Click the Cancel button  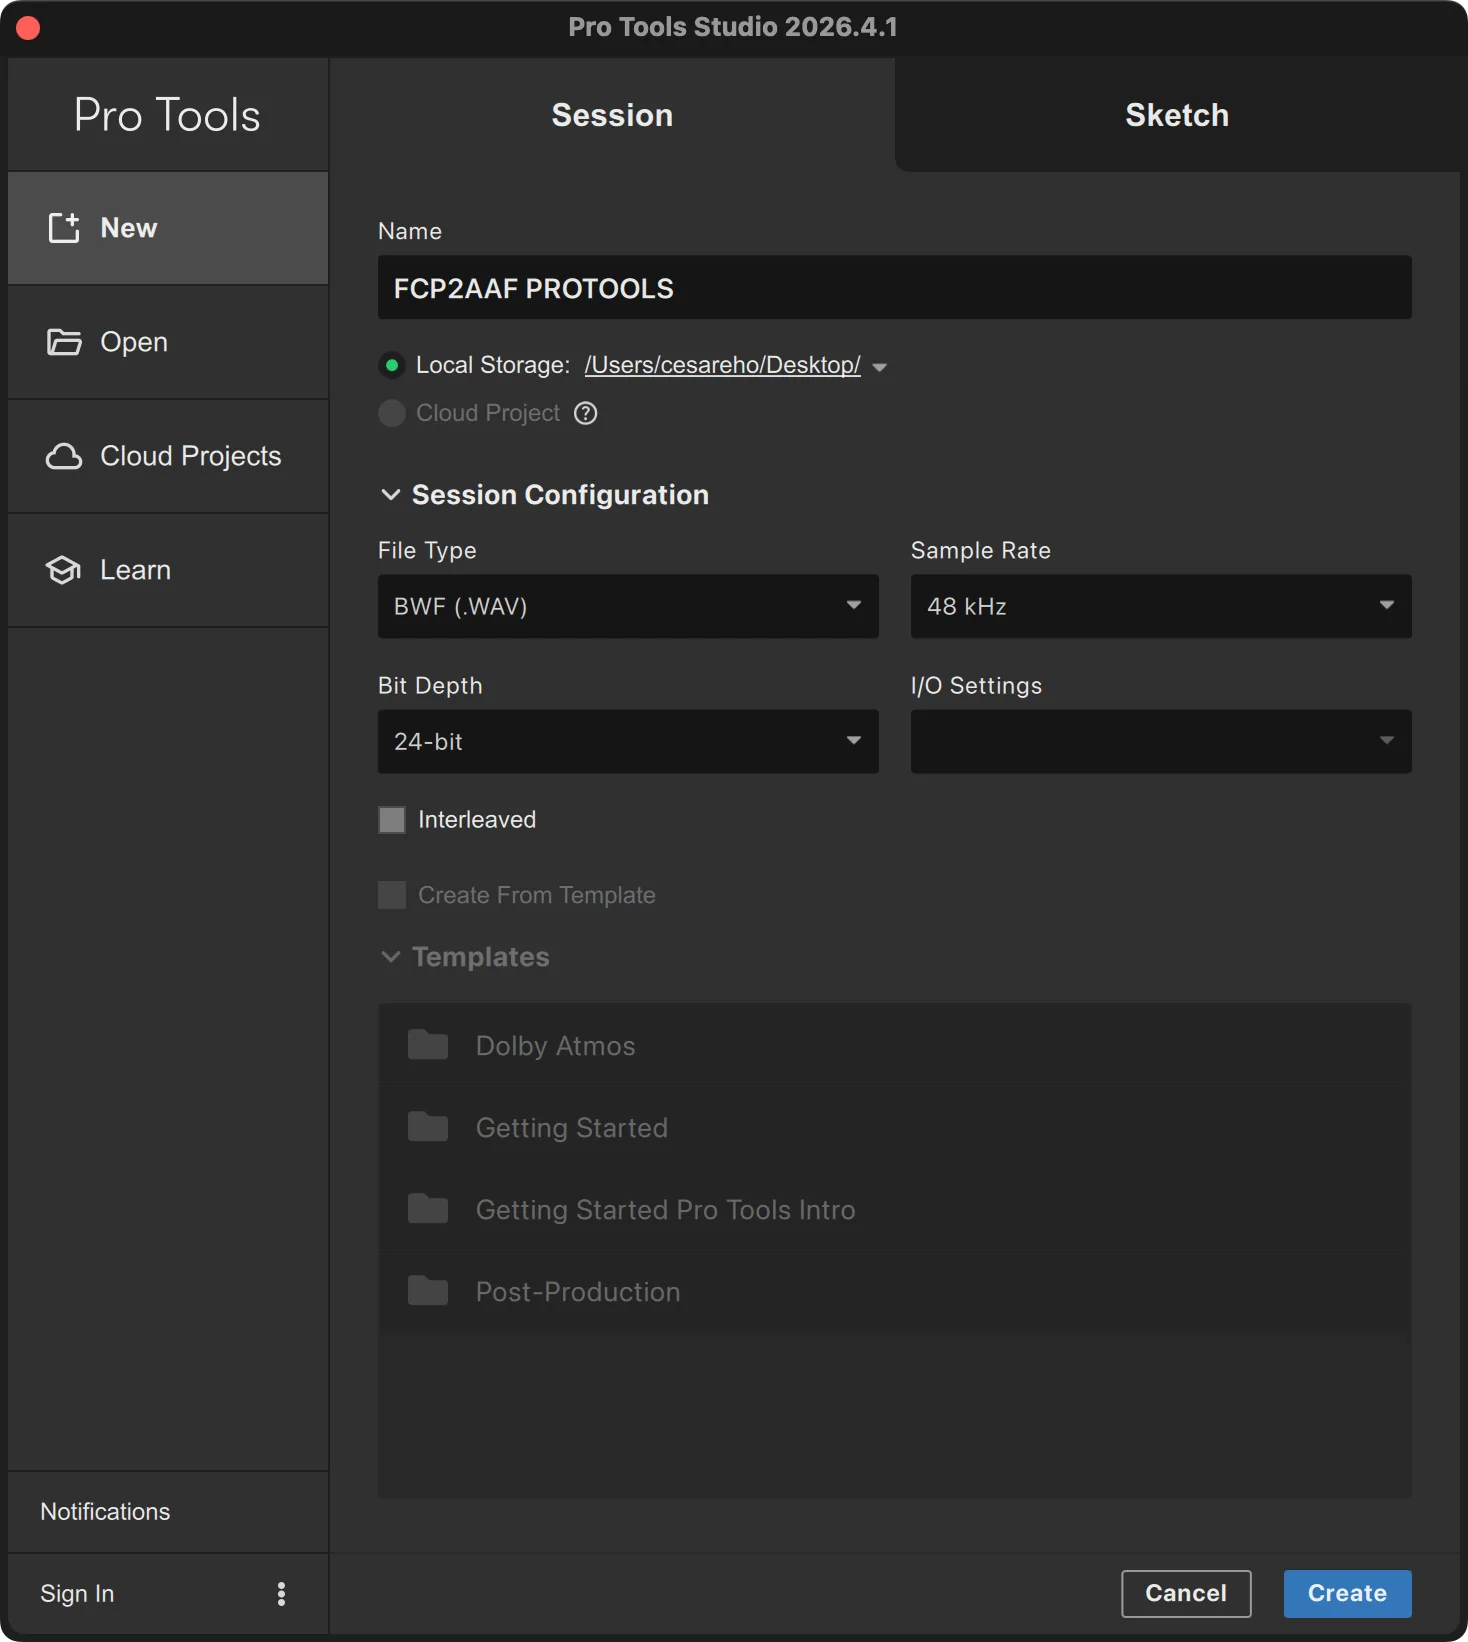pos(1186,1593)
